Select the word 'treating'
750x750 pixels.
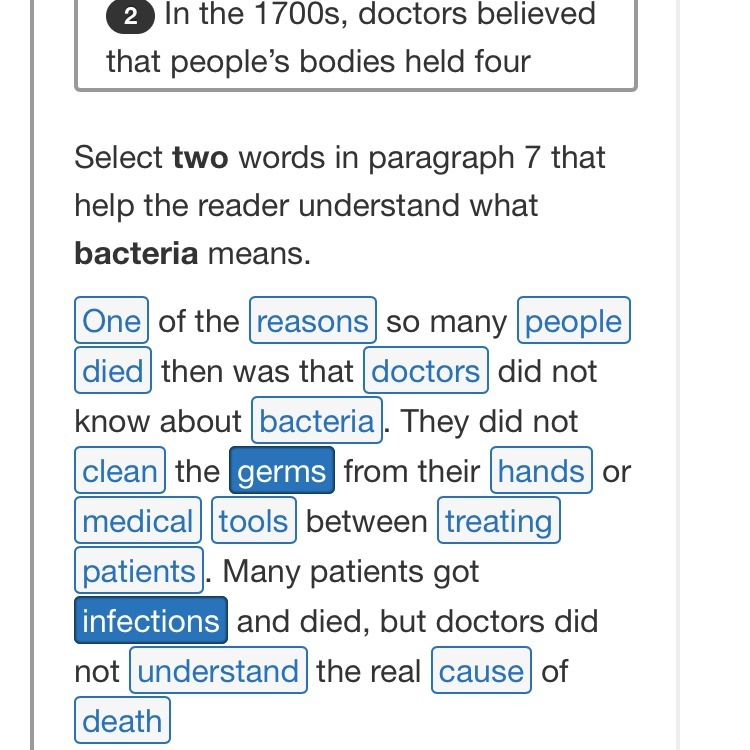(x=499, y=520)
